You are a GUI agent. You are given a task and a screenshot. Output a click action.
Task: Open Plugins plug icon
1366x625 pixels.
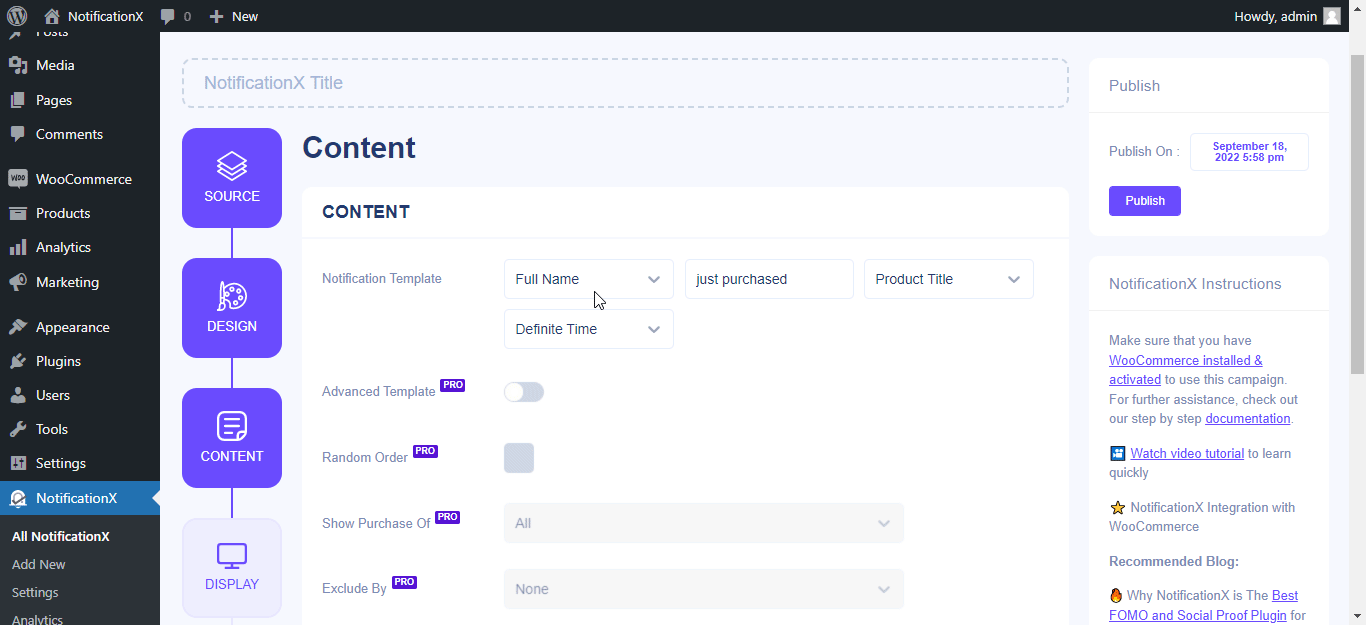(18, 361)
